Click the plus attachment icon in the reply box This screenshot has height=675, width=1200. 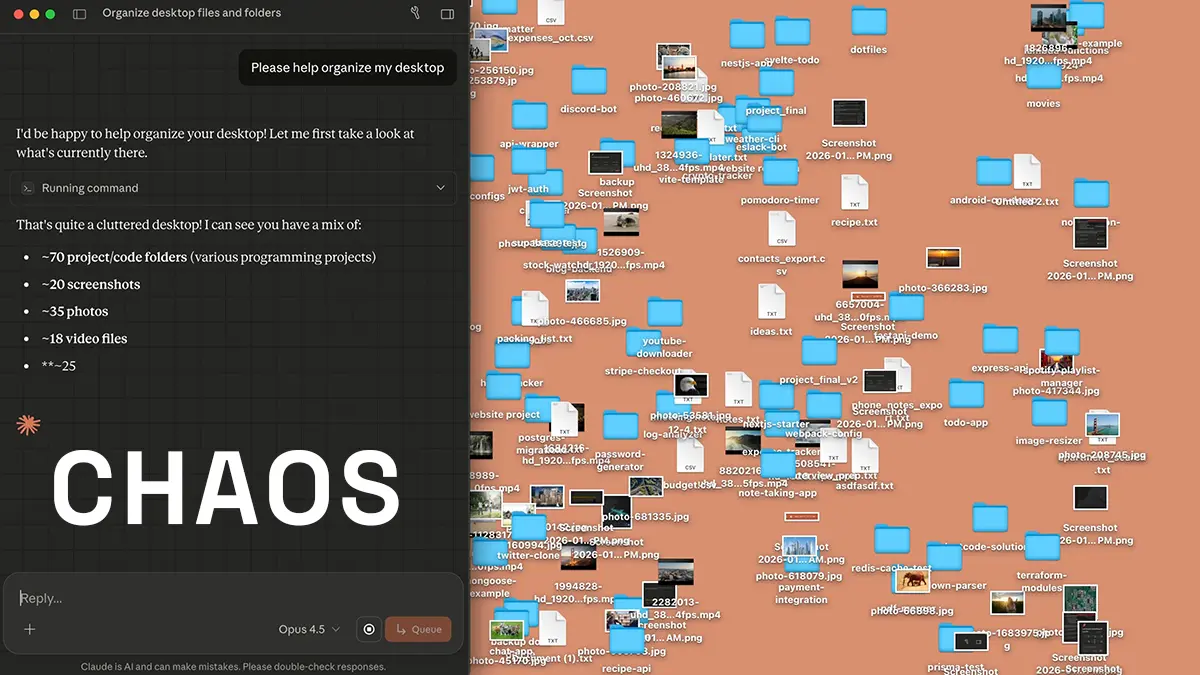30,629
